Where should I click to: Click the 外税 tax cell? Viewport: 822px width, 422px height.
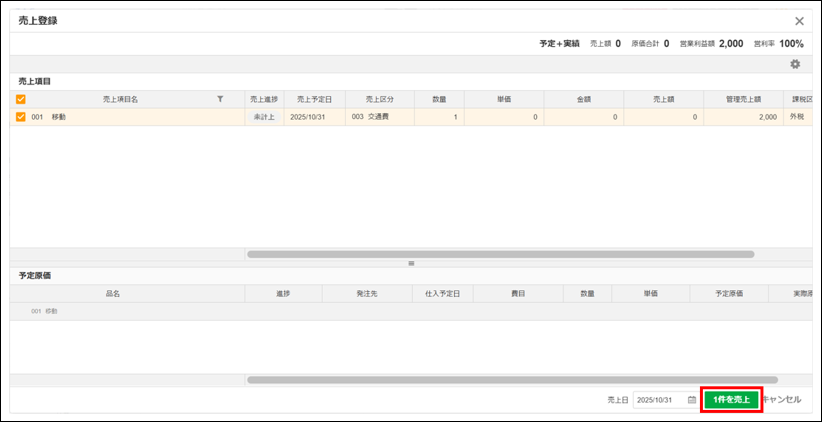point(797,117)
